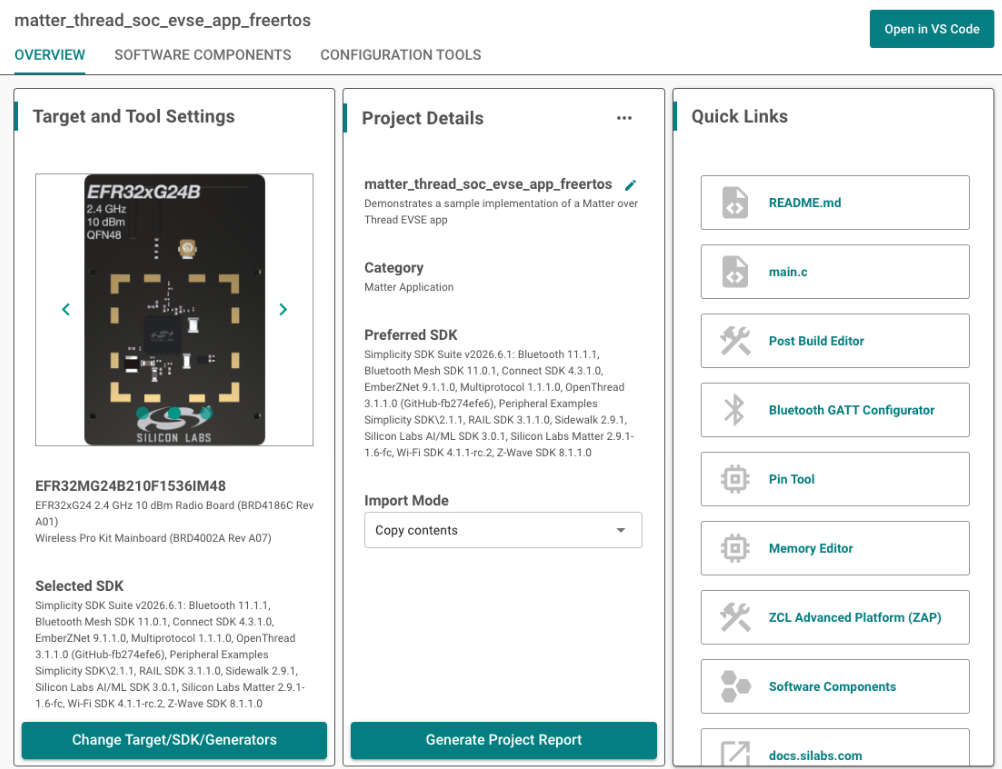The height and width of the screenshot is (769, 1002).
Task: Open the Memory Editor link
Action: tap(835, 548)
